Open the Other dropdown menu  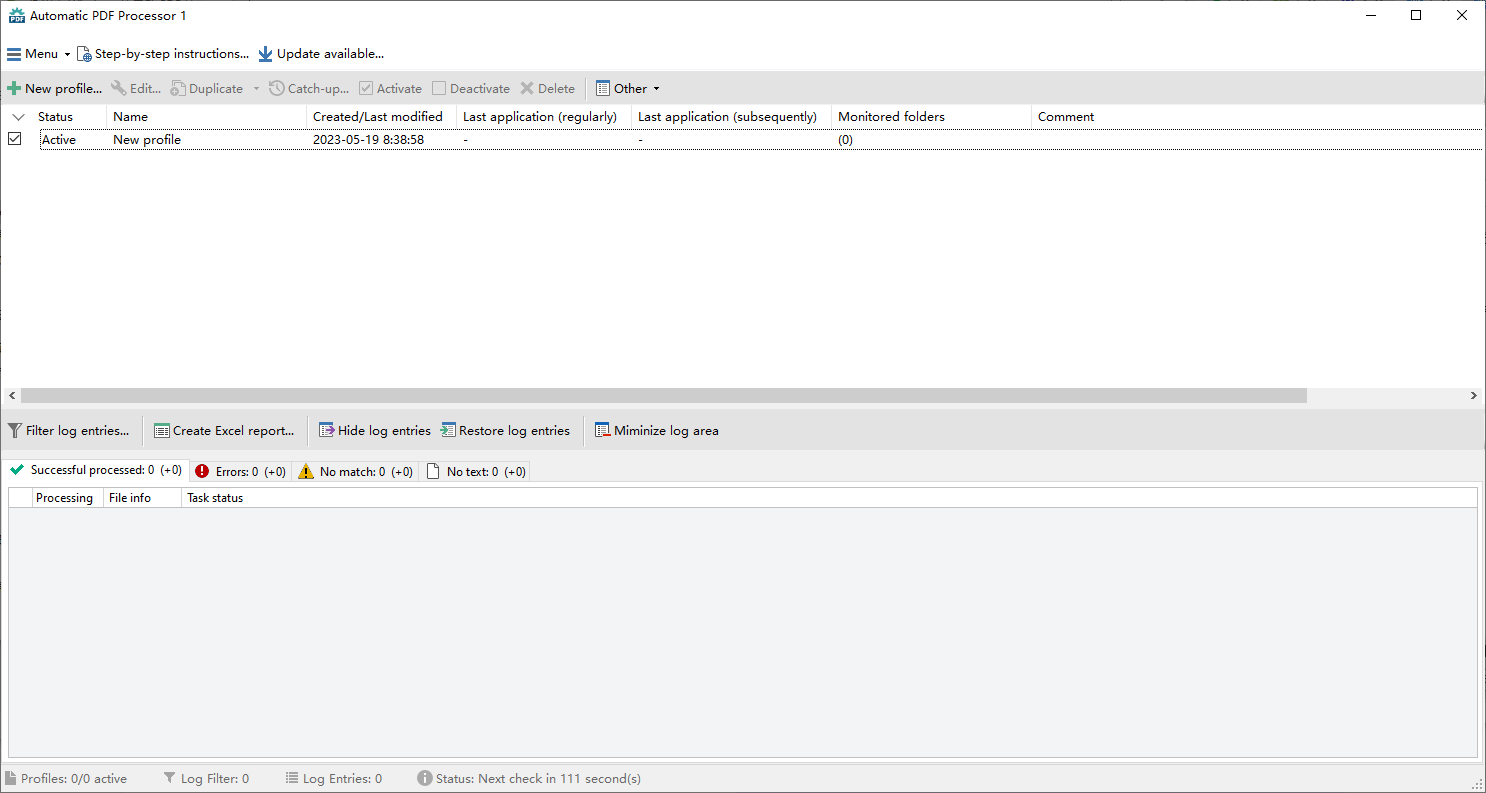(x=628, y=89)
